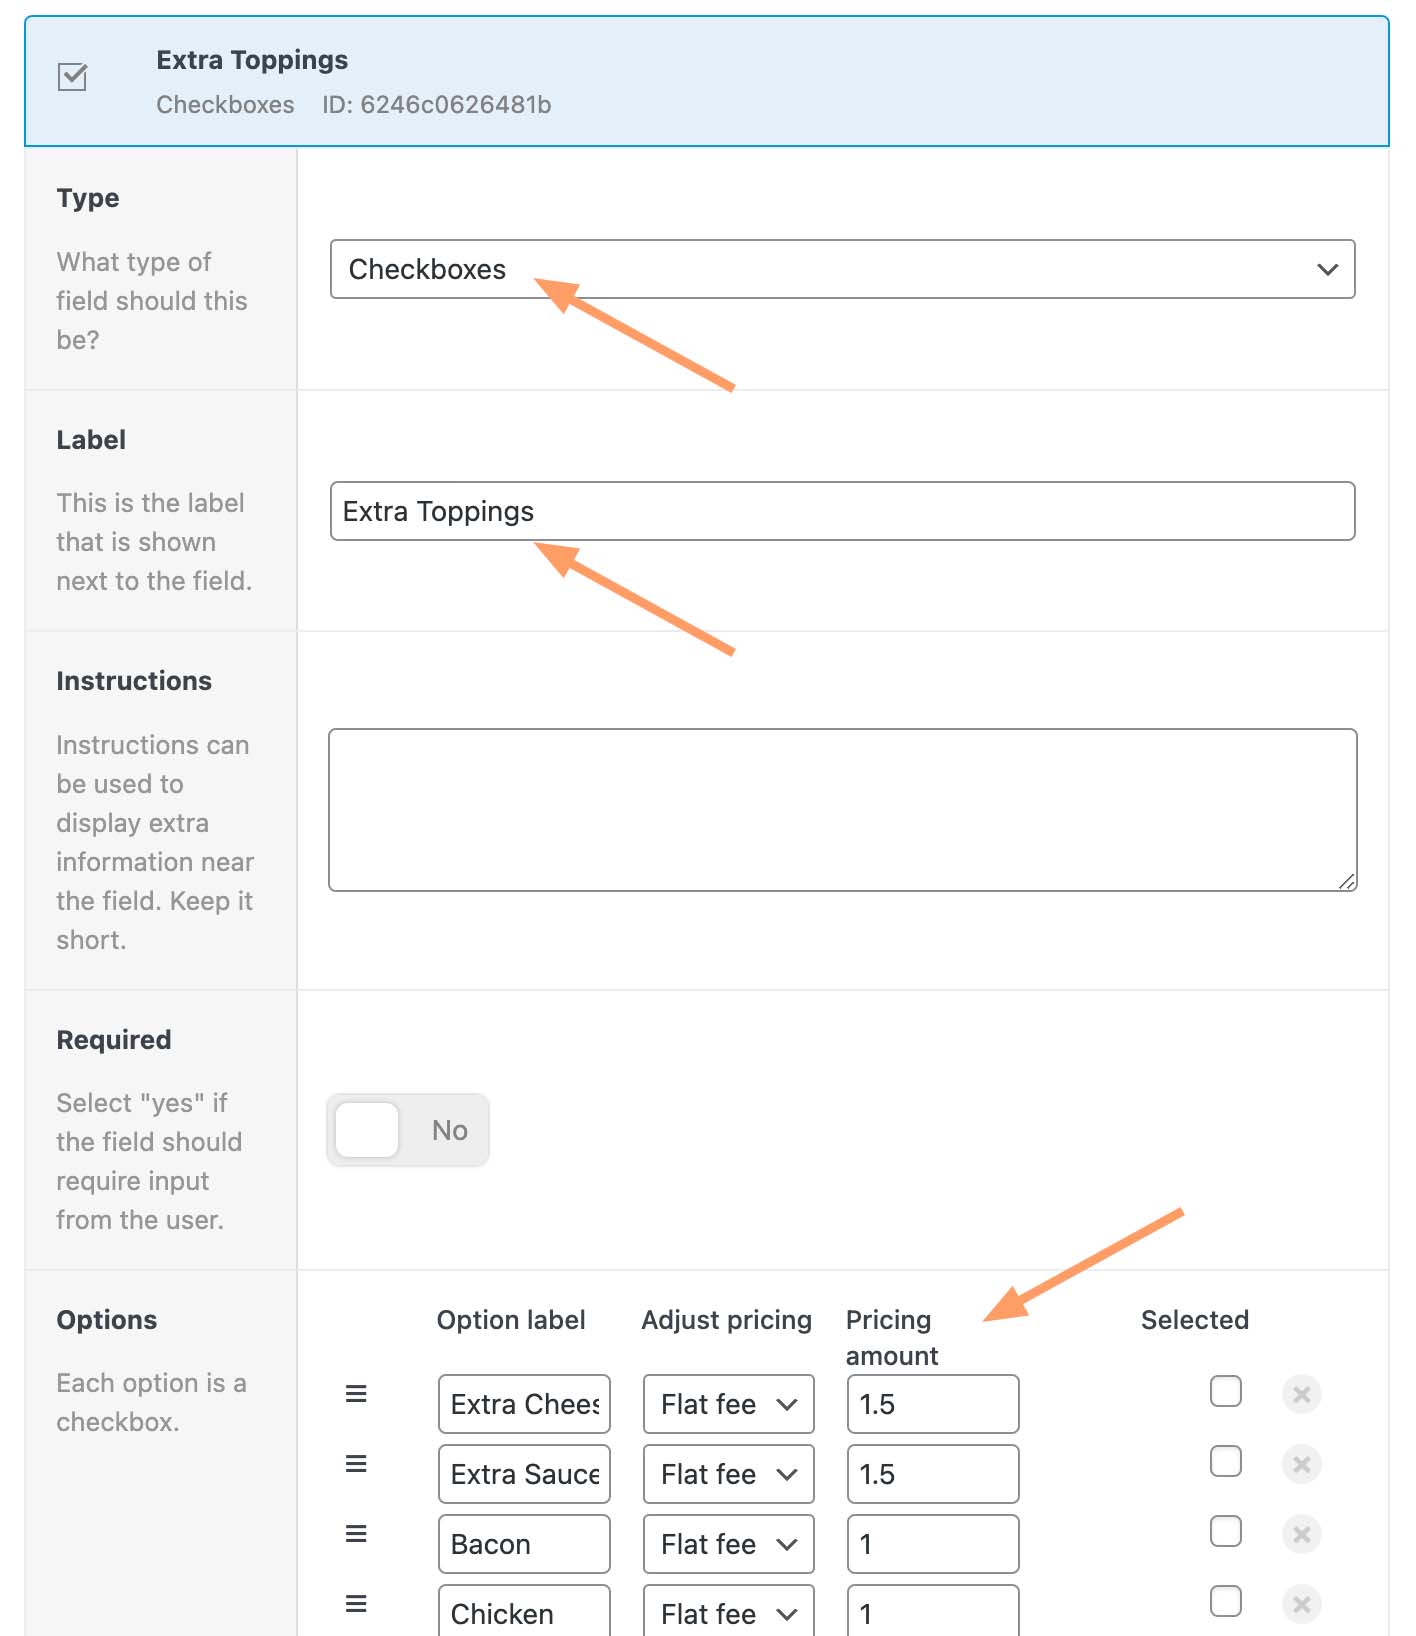Click the checkbox field icon in header
1416x1636 pixels.
73,77
